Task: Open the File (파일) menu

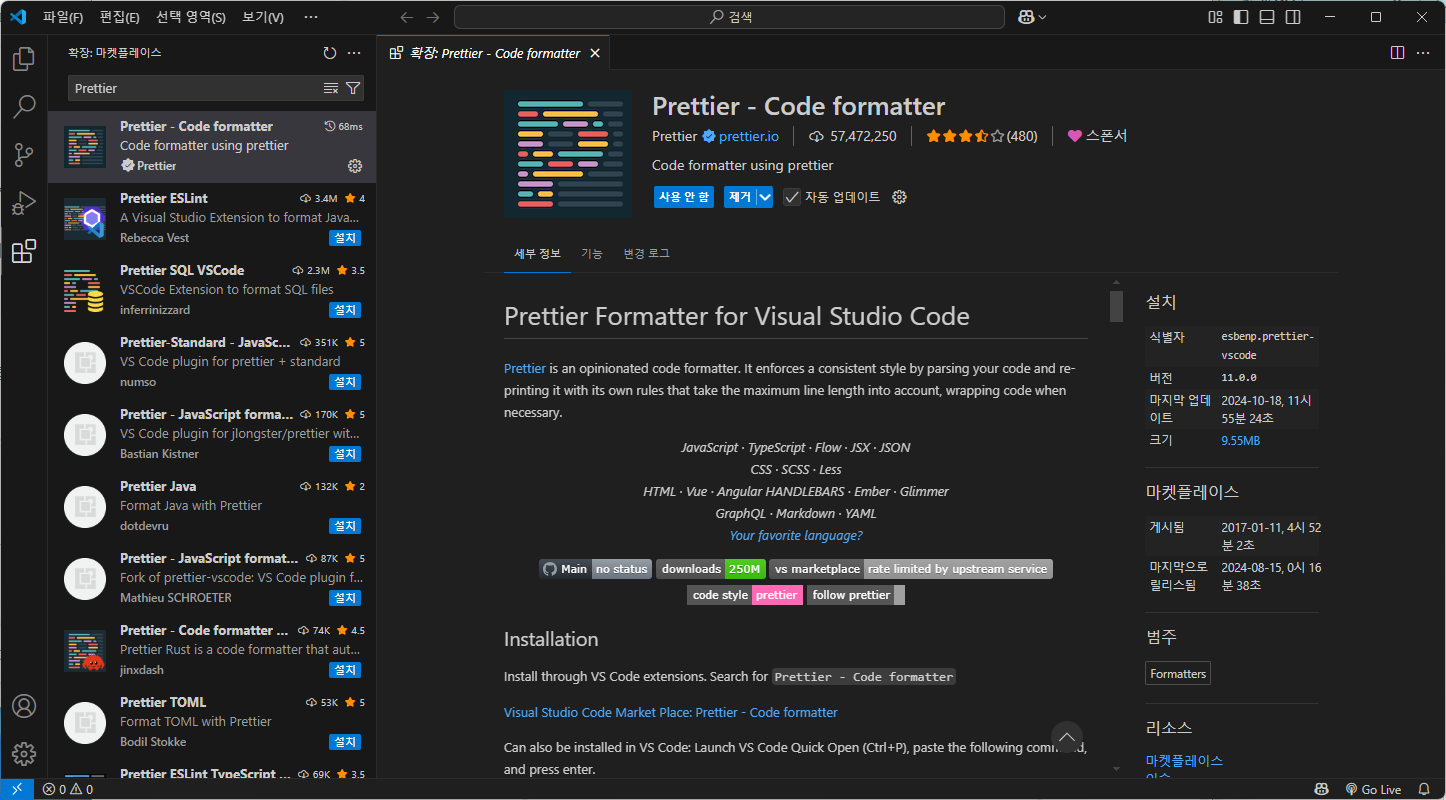Action: pyautogui.click(x=63, y=17)
